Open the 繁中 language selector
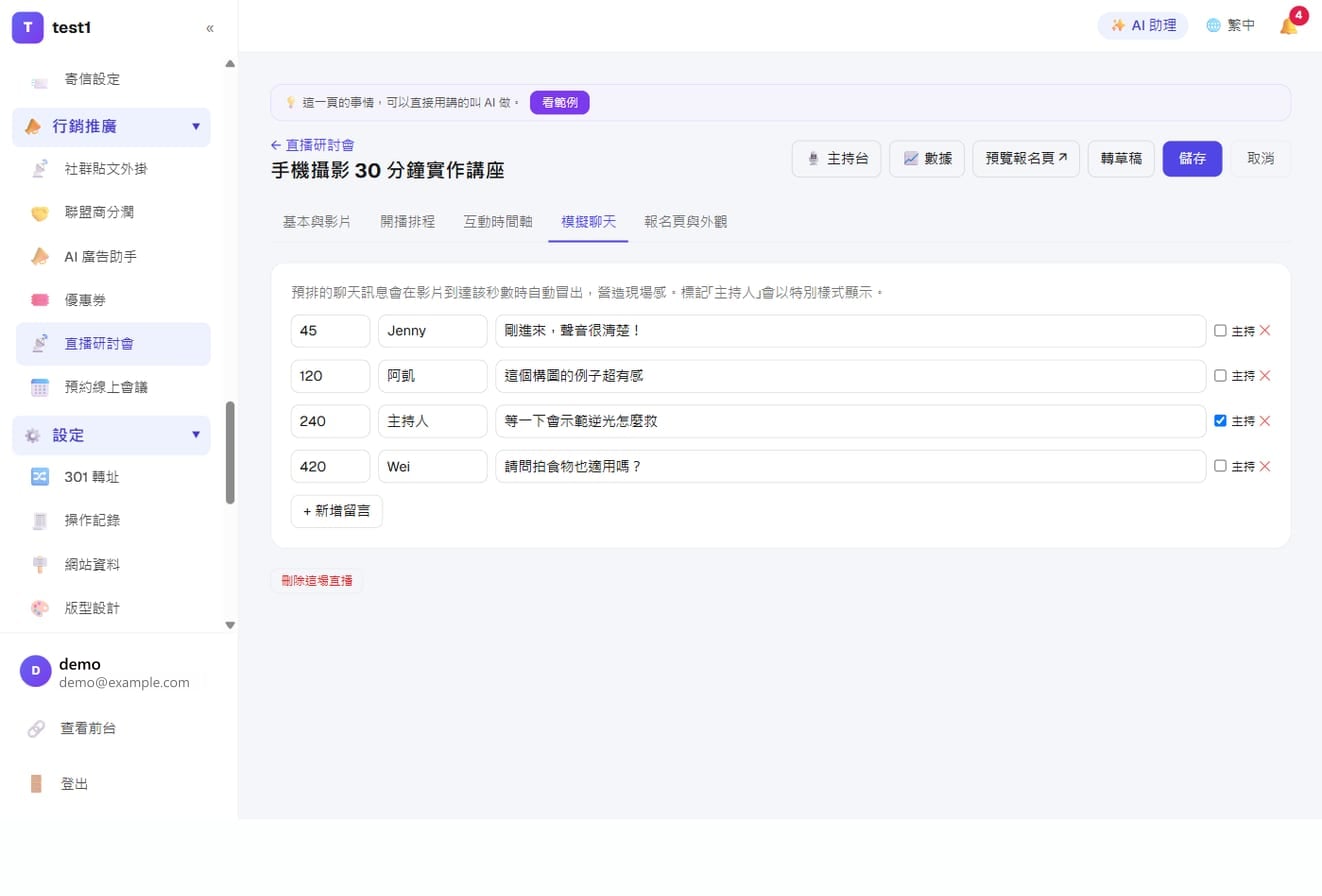 point(1230,26)
